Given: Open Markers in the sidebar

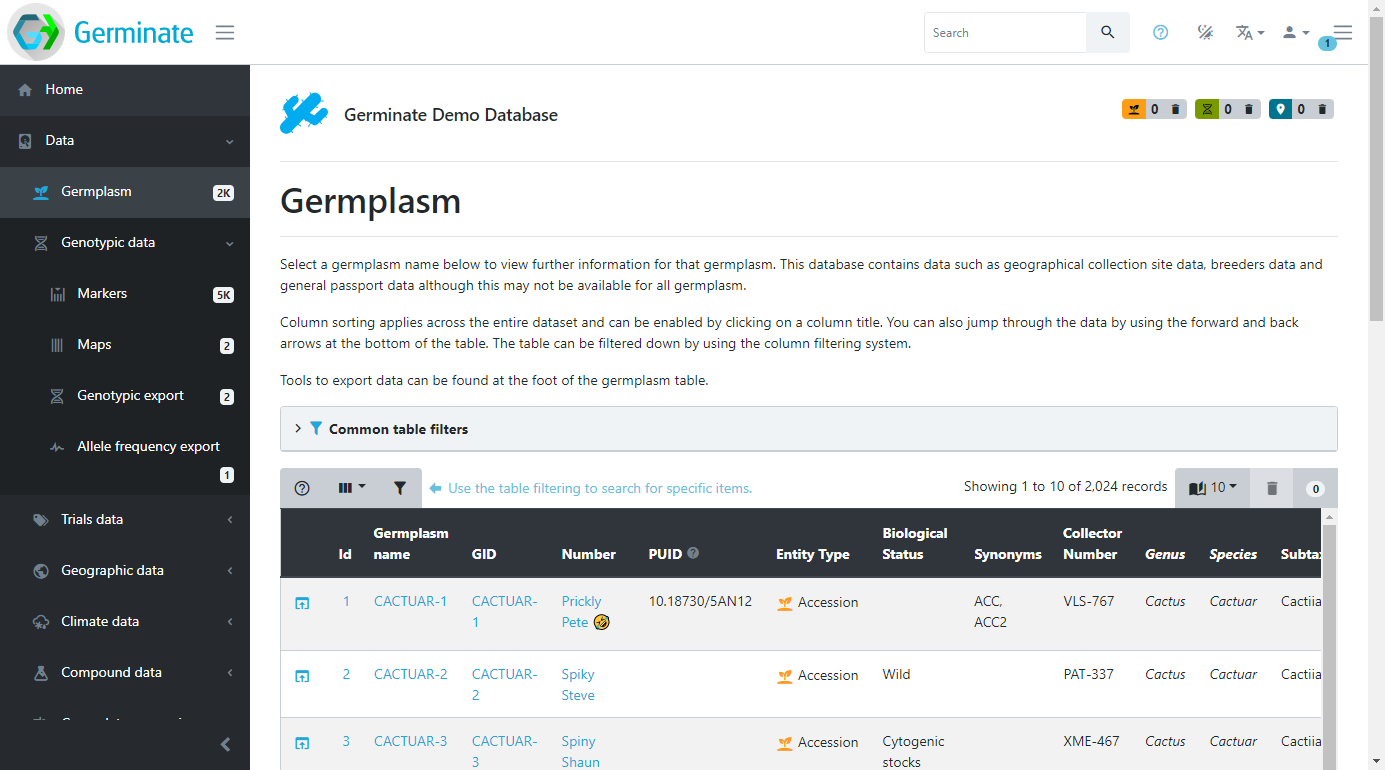Looking at the screenshot, I should click(102, 294).
